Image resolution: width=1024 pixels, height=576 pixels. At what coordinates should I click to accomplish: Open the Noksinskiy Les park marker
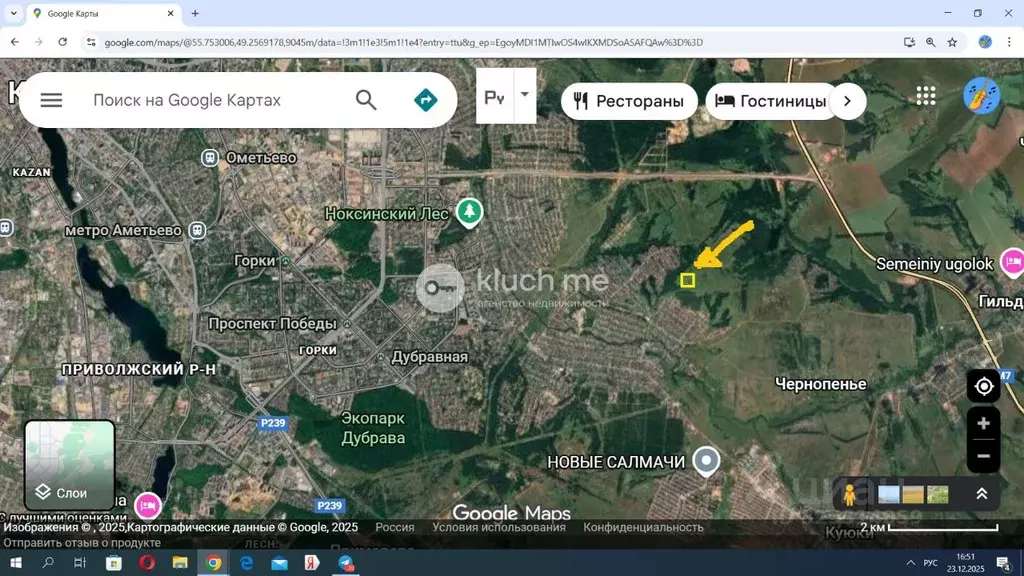tap(470, 213)
